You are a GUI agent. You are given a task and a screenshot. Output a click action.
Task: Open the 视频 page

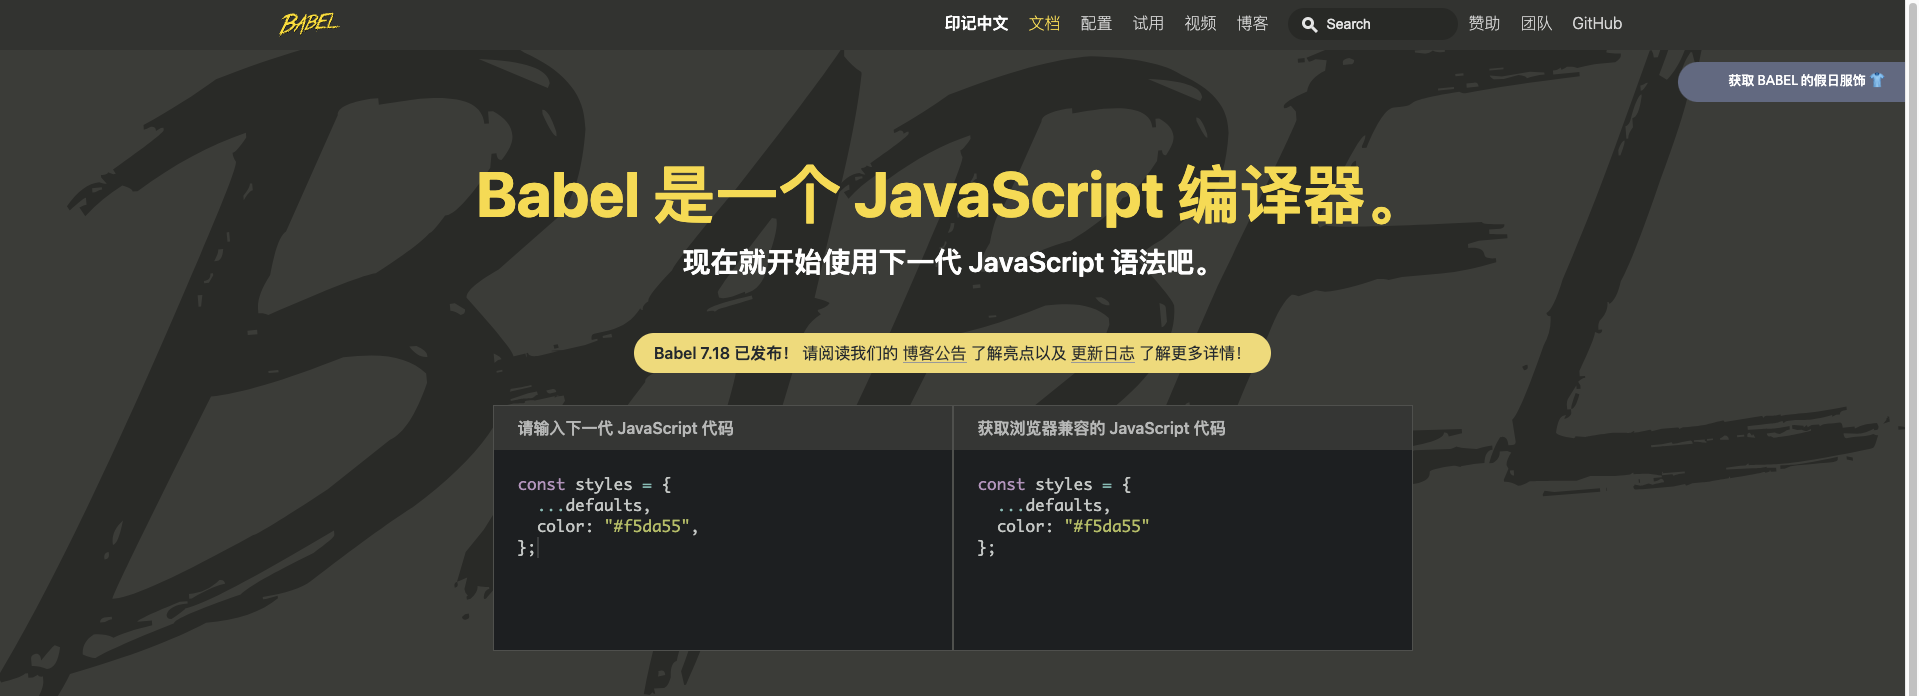click(x=1200, y=24)
